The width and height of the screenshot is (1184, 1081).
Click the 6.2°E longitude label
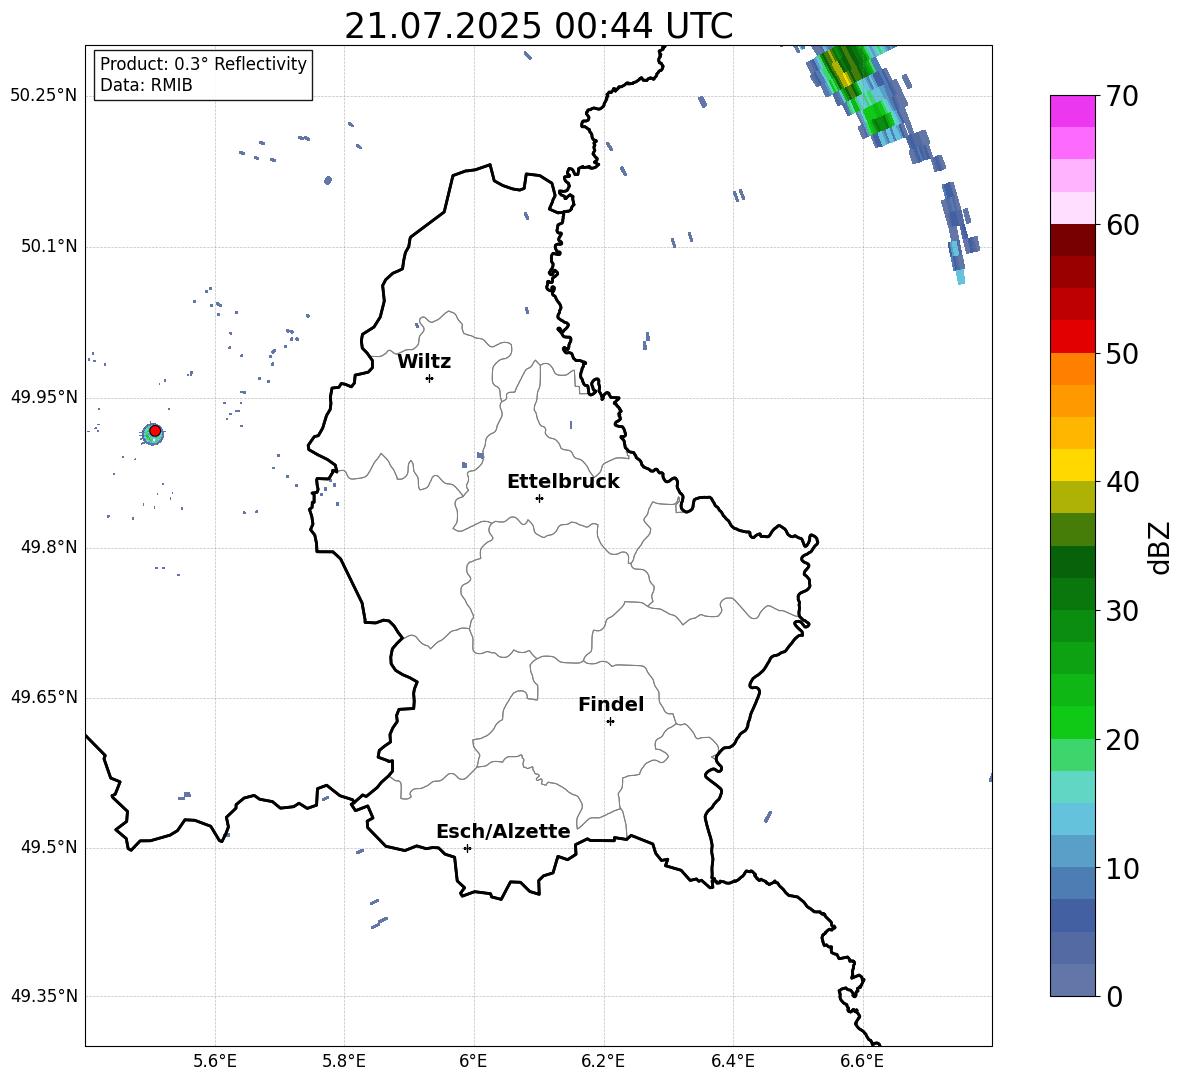tap(603, 1061)
